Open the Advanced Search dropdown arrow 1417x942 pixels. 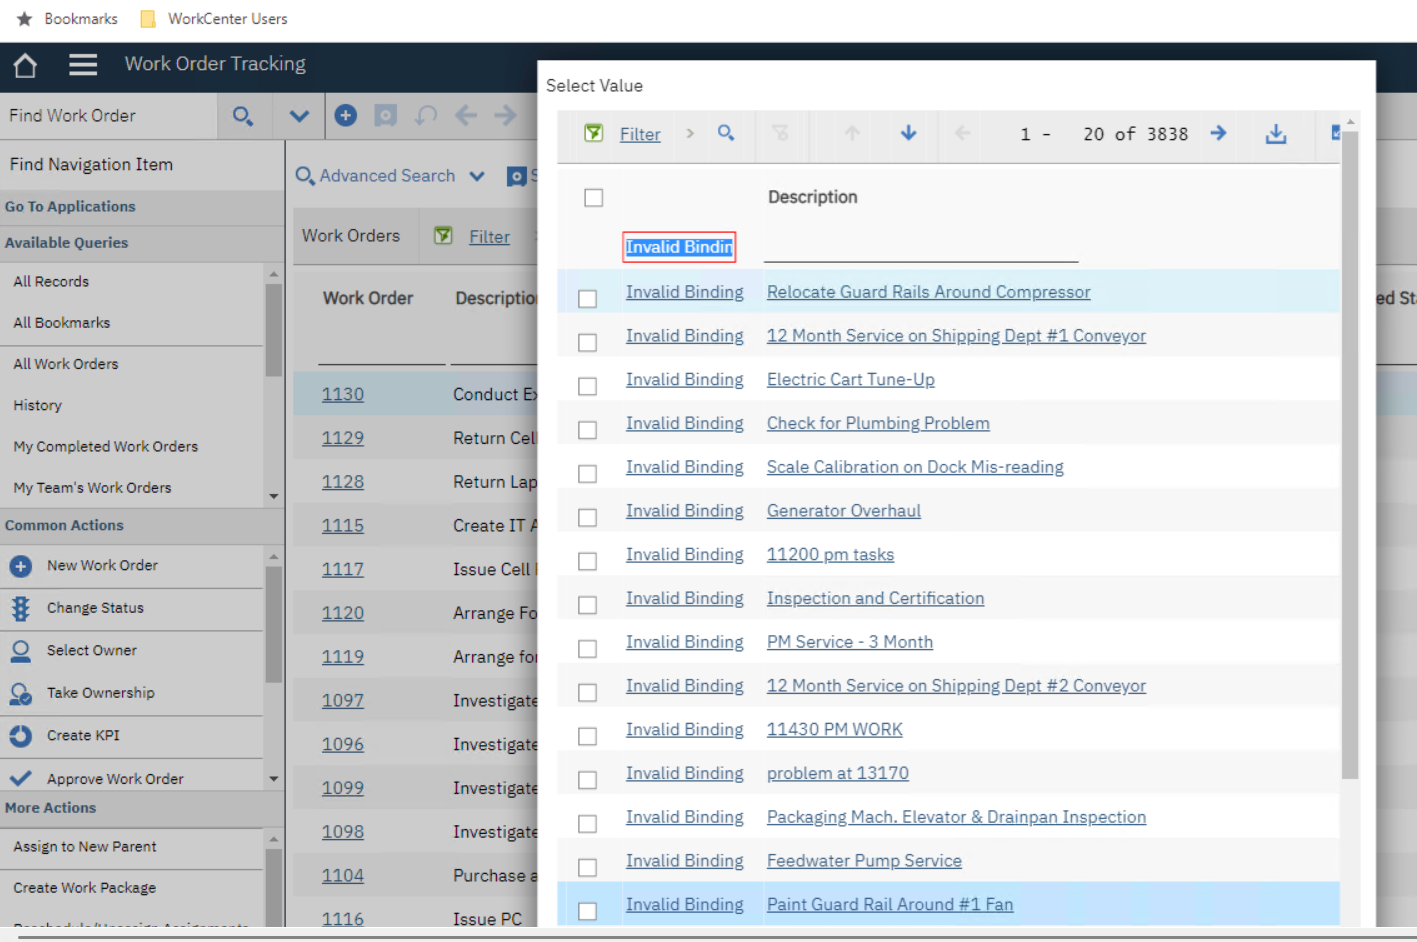pos(477,176)
